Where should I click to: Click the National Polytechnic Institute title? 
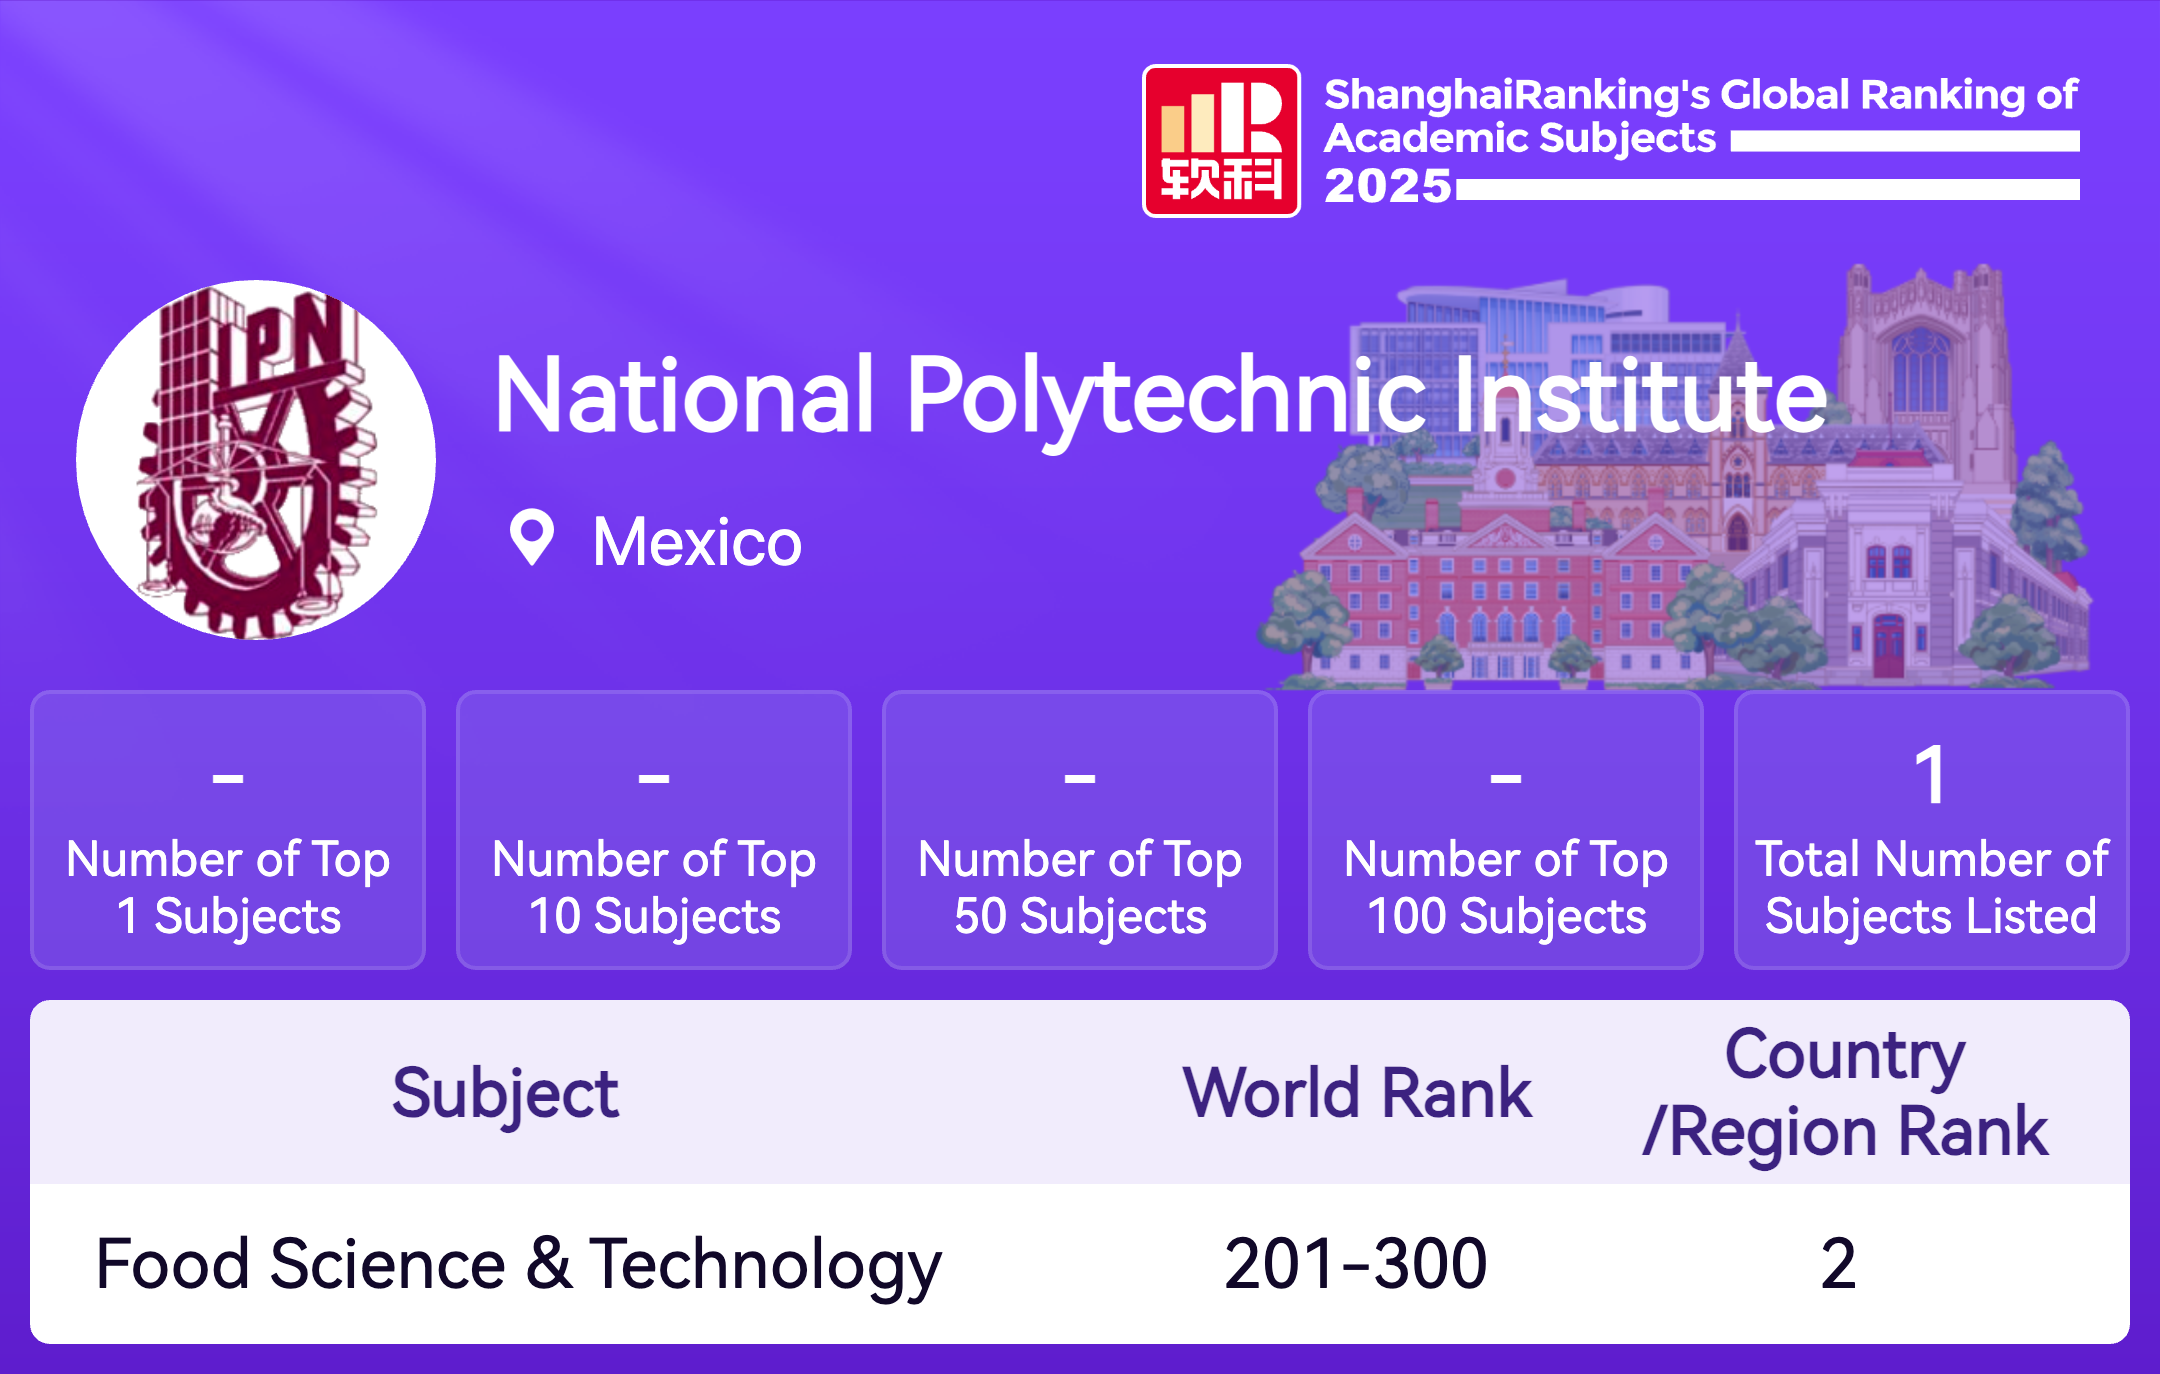pyautogui.click(x=1160, y=397)
